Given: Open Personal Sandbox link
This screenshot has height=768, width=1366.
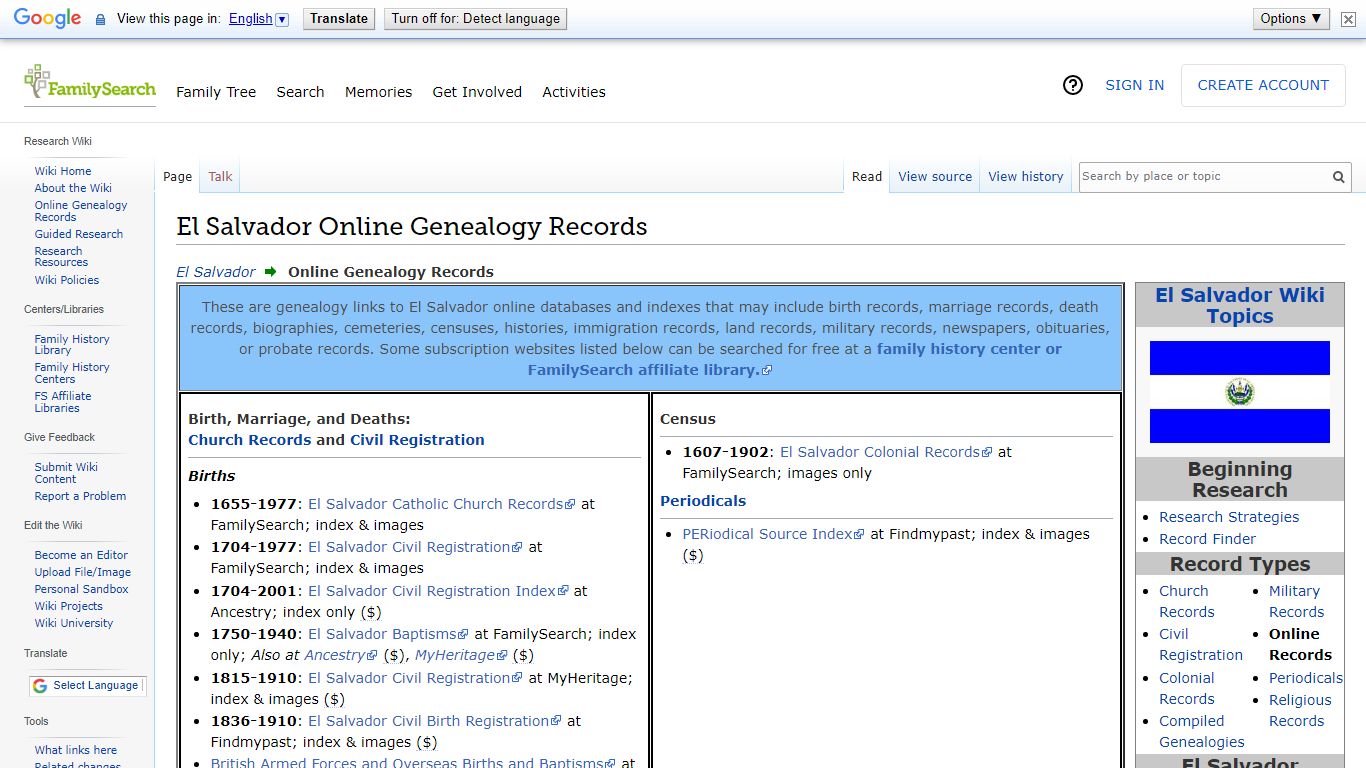Looking at the screenshot, I should coord(82,589).
